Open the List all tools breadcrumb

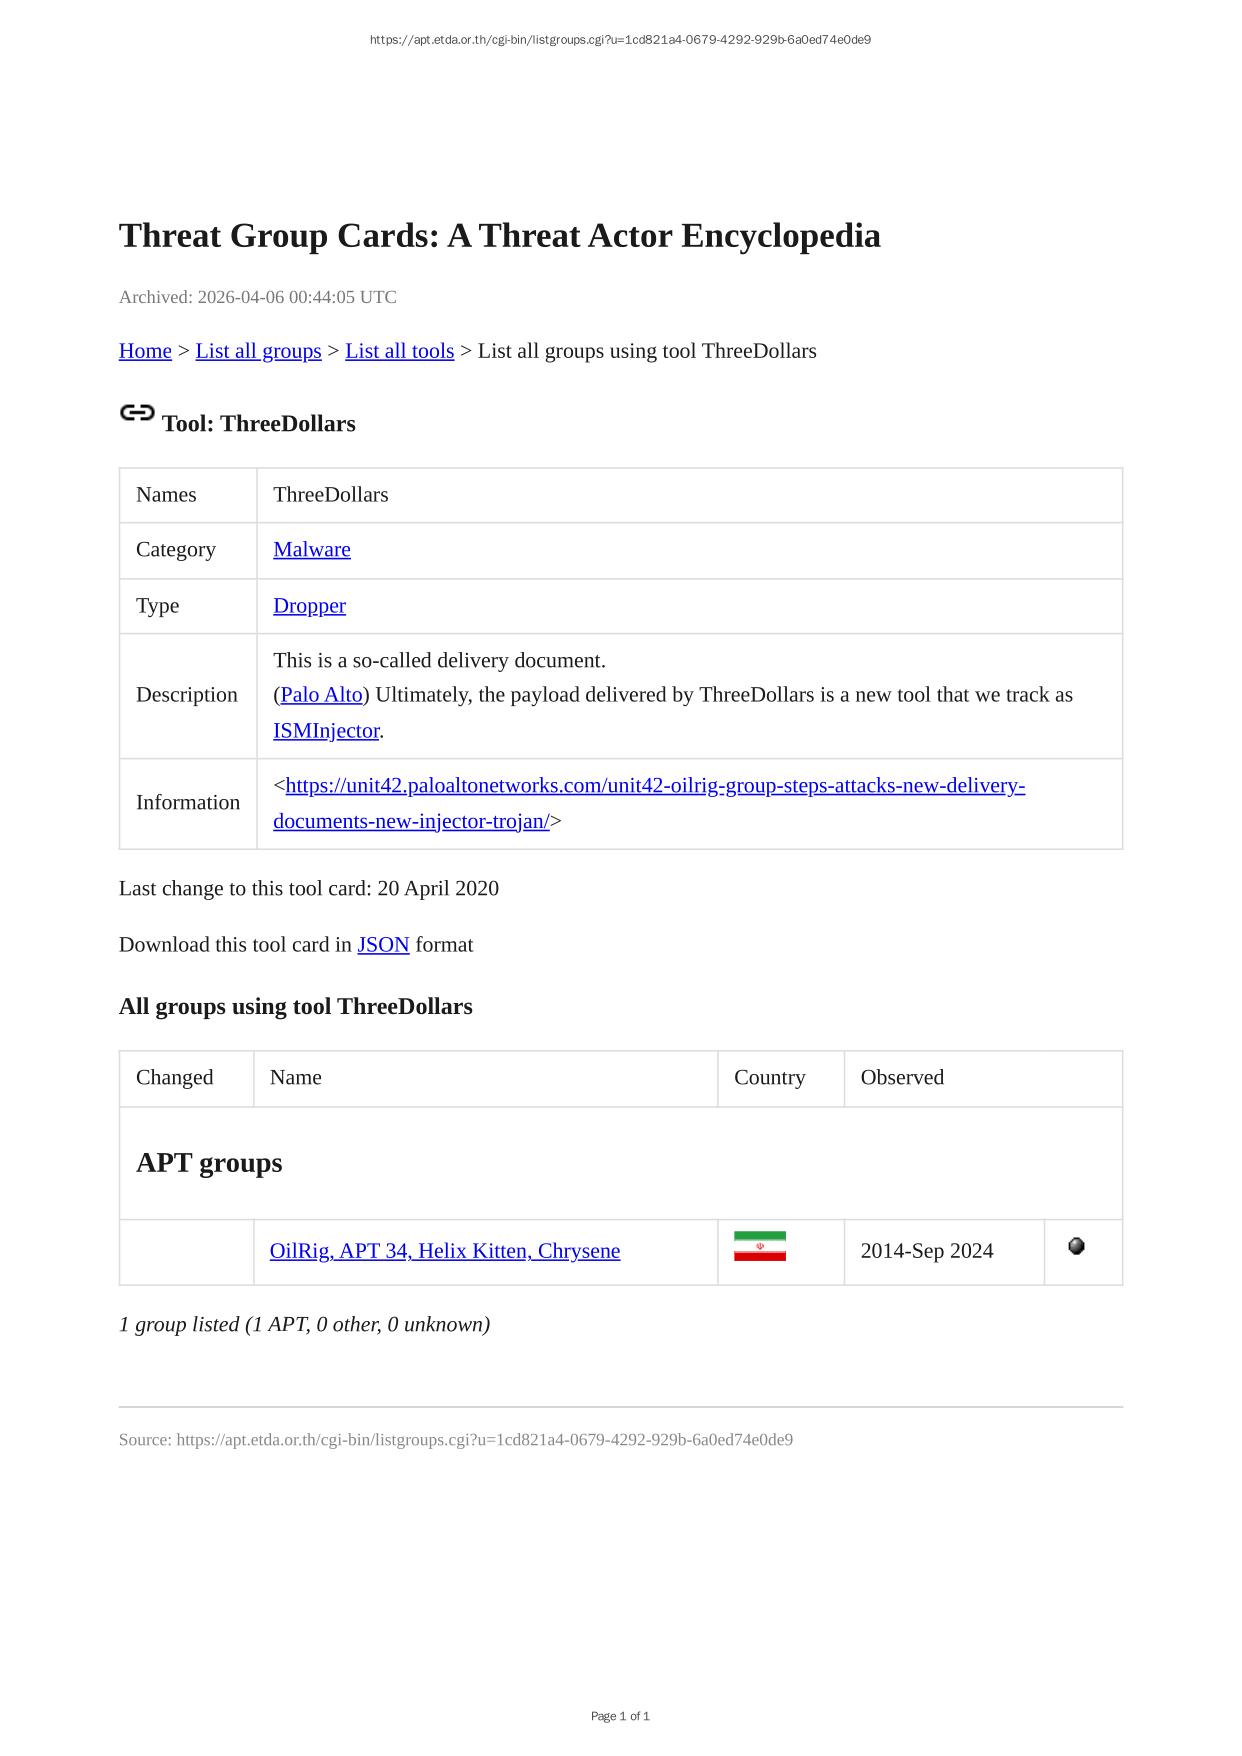399,351
